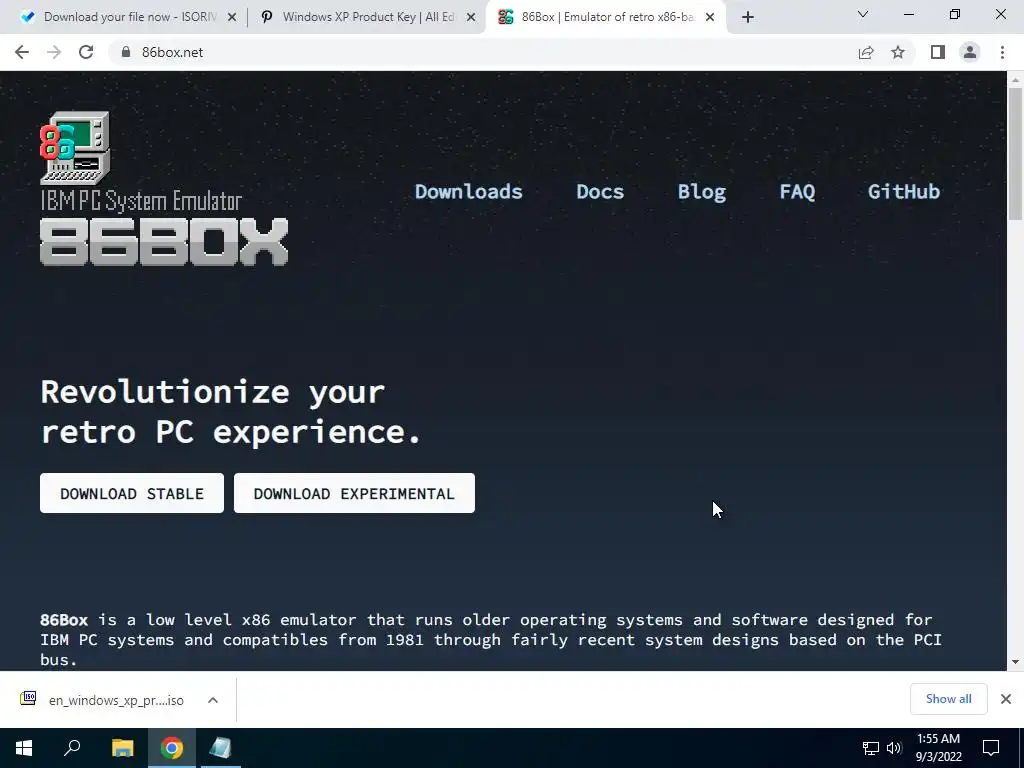
Task: Open the FAQ nav link
Action: pos(797,192)
